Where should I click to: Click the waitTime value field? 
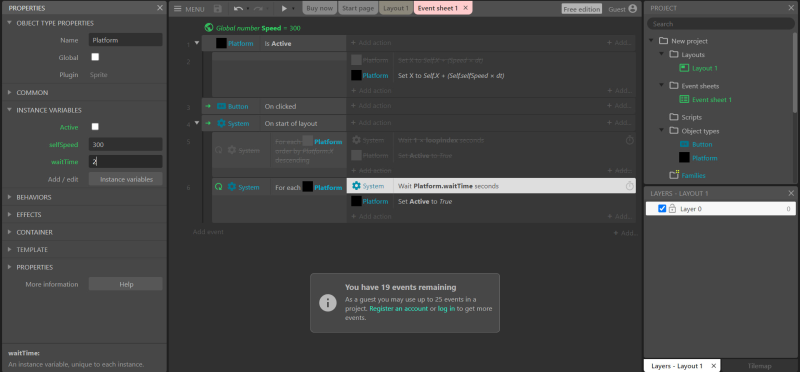tap(126, 161)
